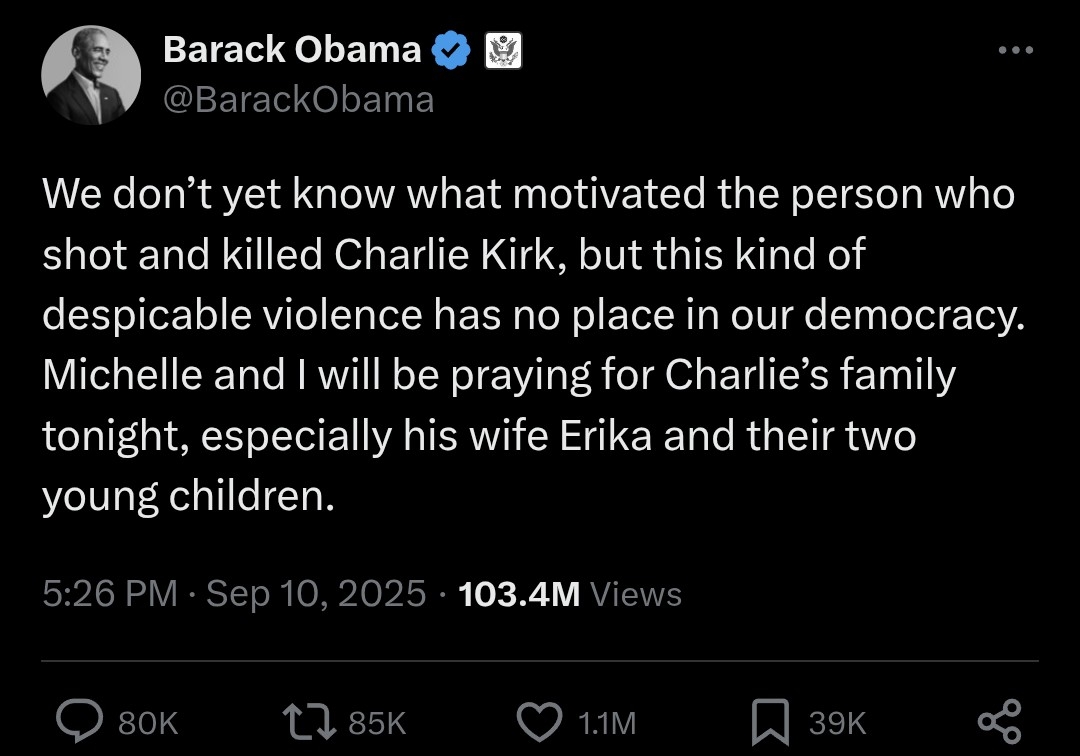
Task: Click the government seal badge icon
Action: pos(503,50)
